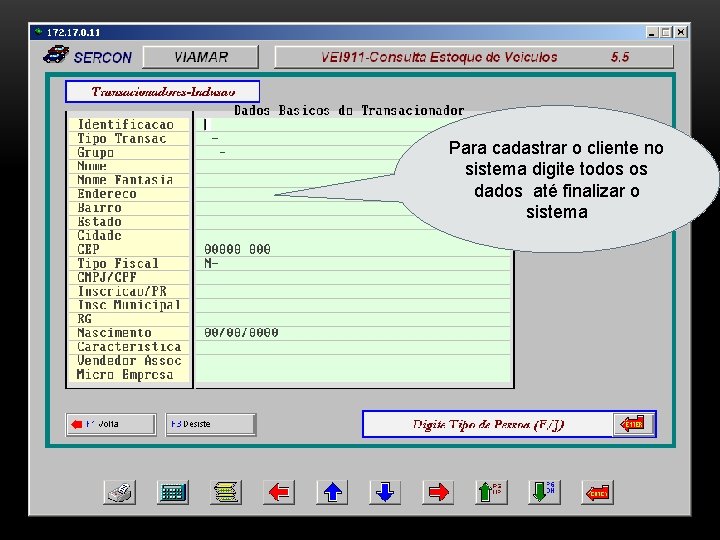The image size is (720, 540).
Task: Click the VIAMAR button
Action: 201,57
